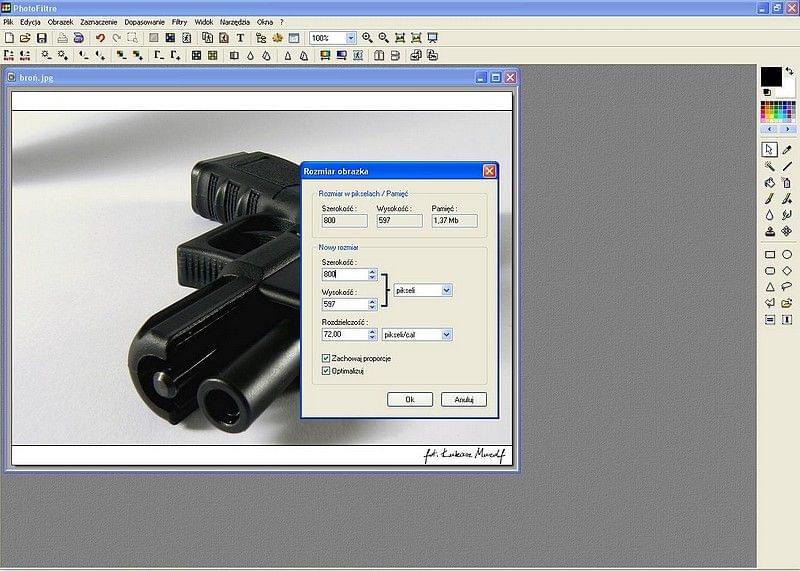
Task: Save the image with the floppy icon
Action: click(42, 38)
